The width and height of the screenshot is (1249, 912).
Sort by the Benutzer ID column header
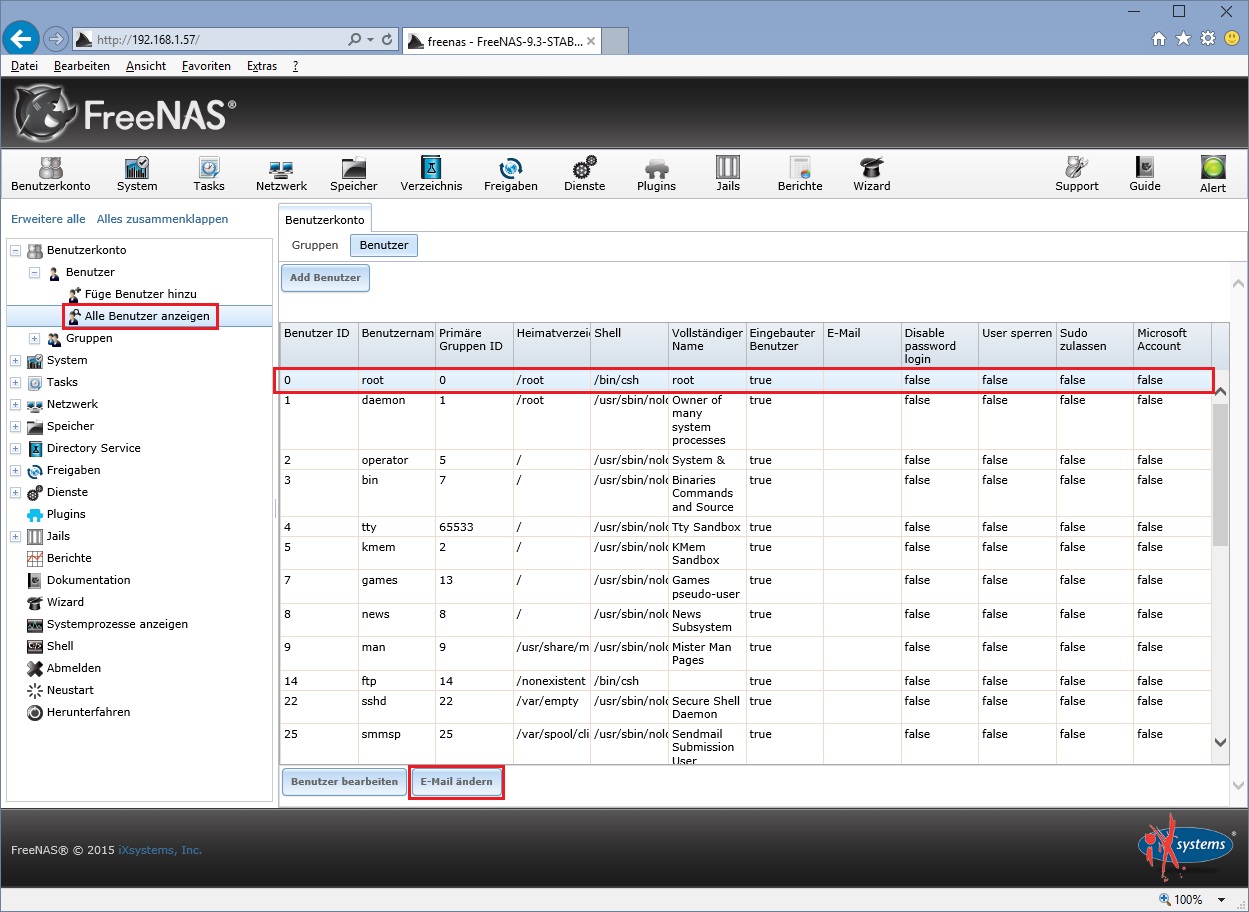[318, 346]
